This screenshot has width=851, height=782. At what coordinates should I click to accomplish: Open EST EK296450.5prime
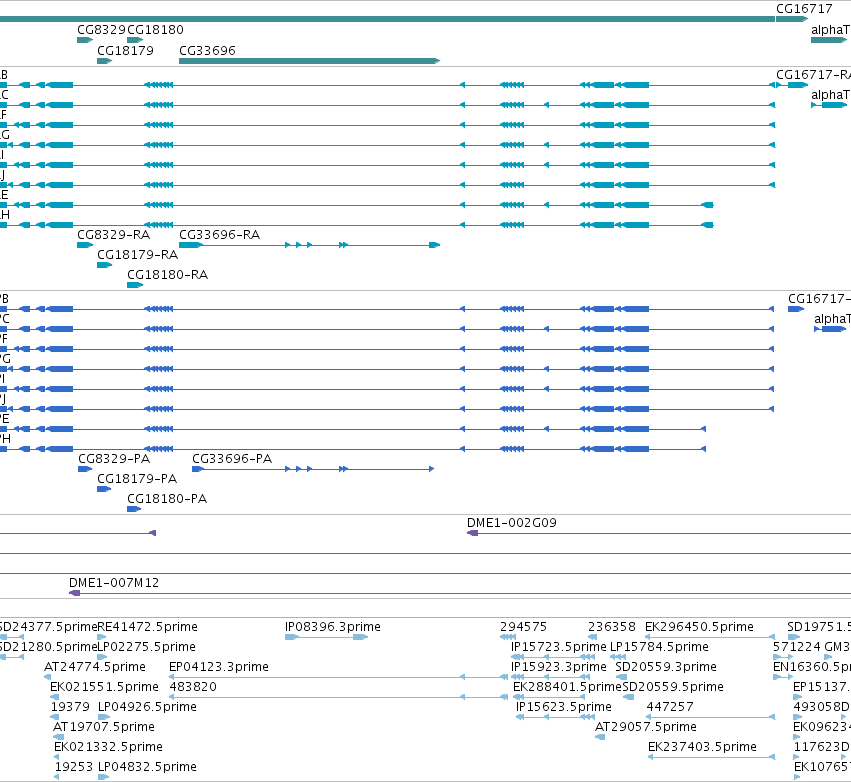[x=700, y=627]
